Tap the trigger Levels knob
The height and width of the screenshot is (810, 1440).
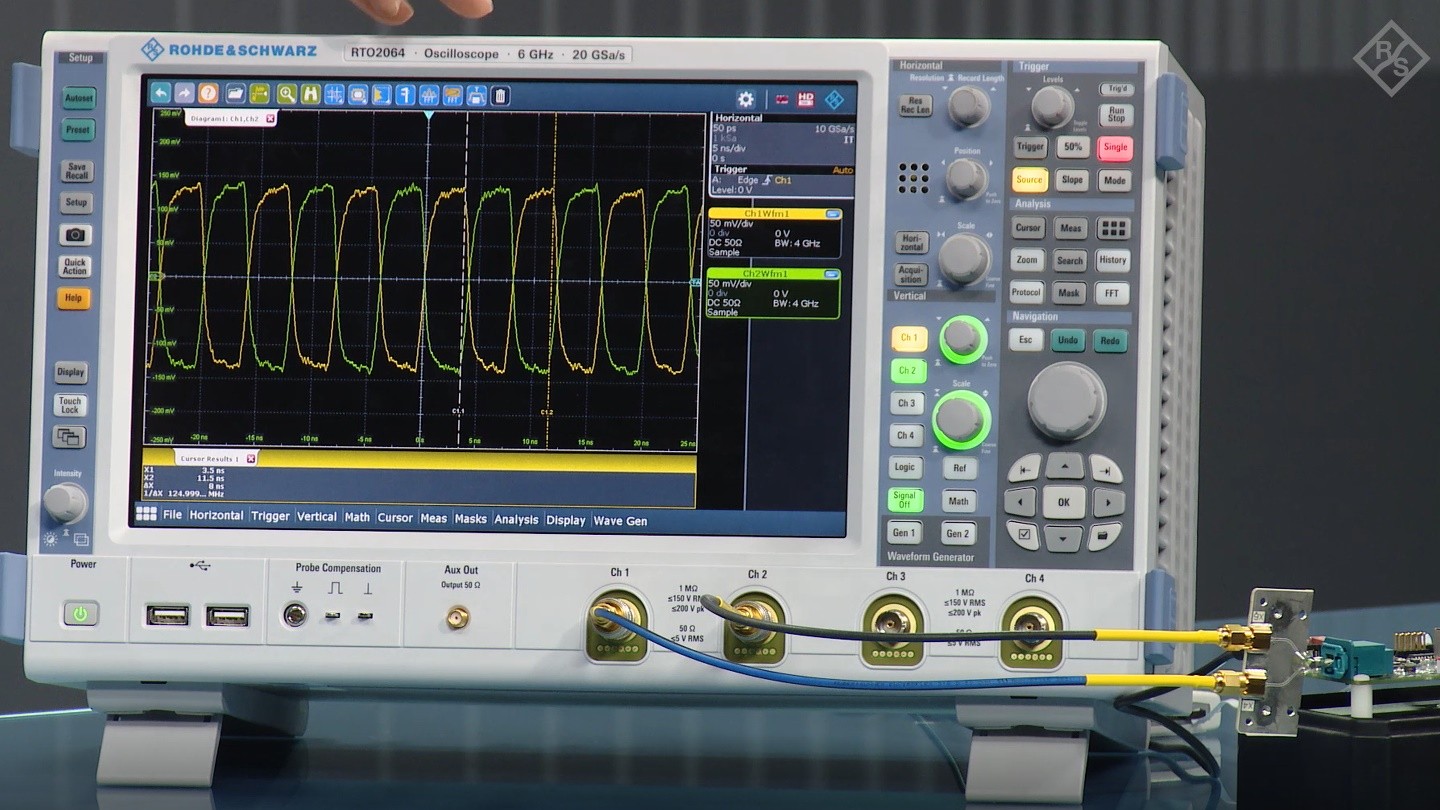(x=1051, y=105)
